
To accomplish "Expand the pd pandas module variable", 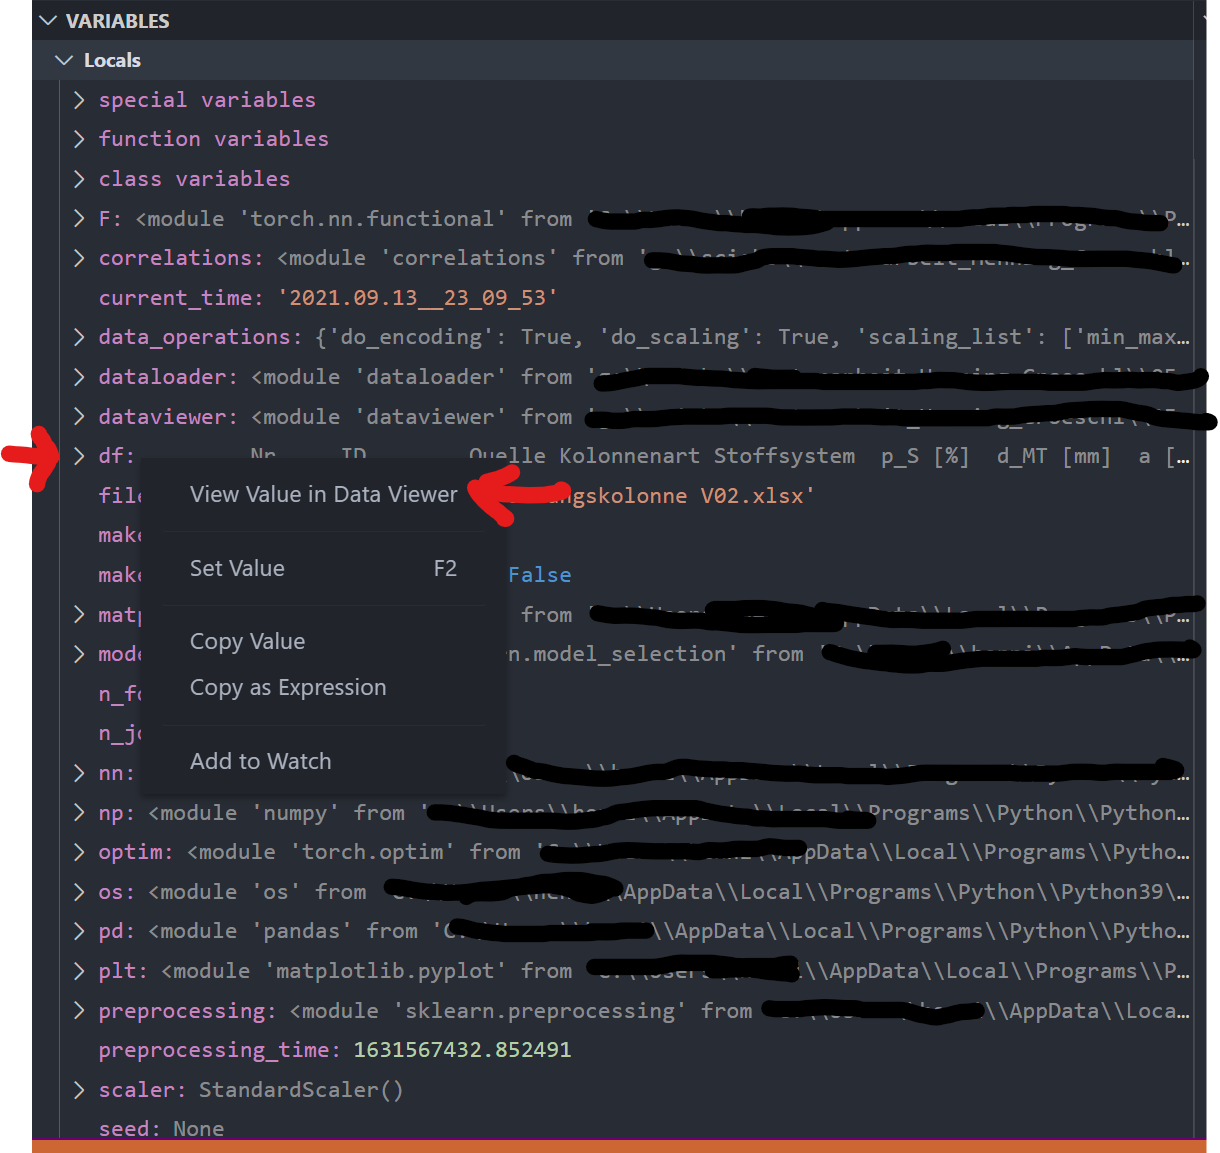I will 79,930.
